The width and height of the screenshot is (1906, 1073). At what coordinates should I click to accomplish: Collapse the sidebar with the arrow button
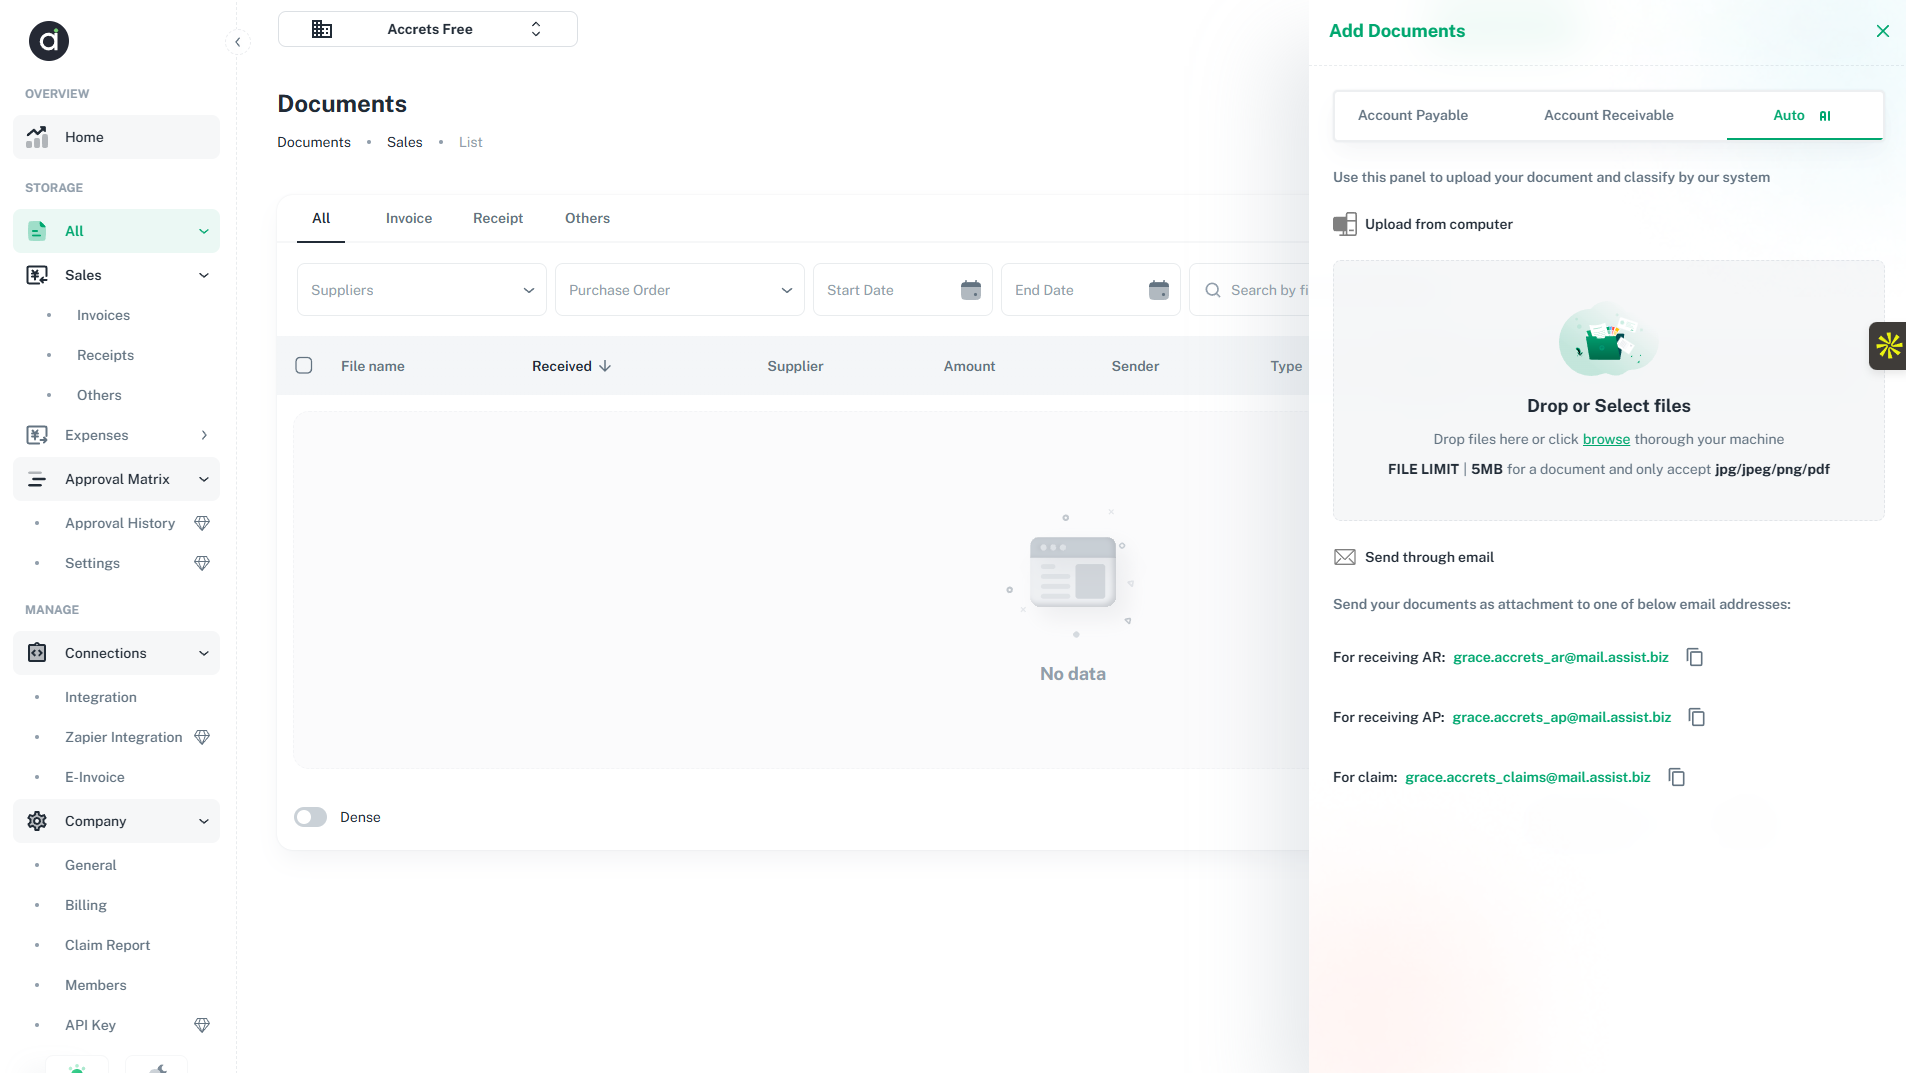click(x=237, y=42)
